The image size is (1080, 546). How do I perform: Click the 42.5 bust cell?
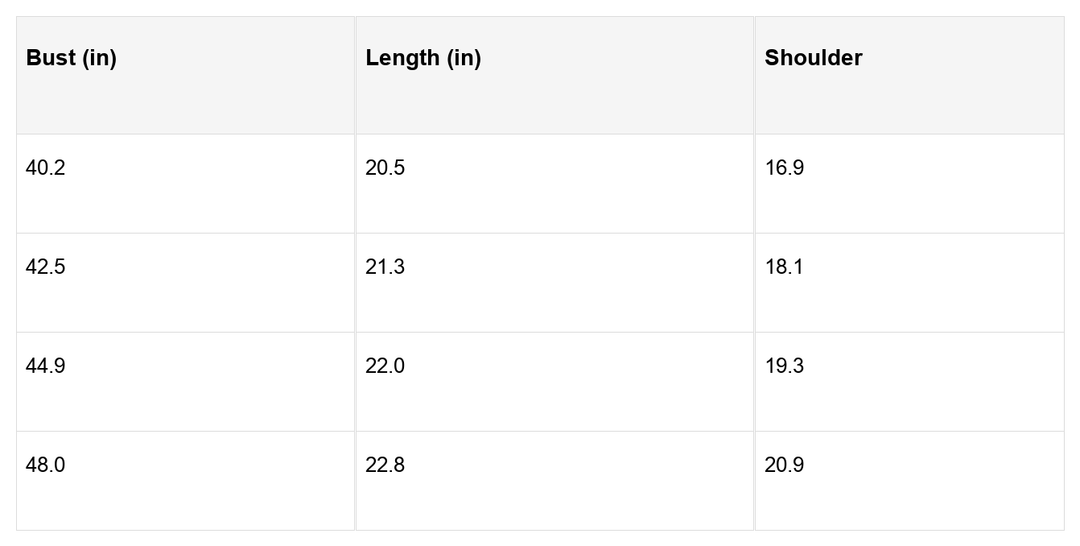point(46,267)
